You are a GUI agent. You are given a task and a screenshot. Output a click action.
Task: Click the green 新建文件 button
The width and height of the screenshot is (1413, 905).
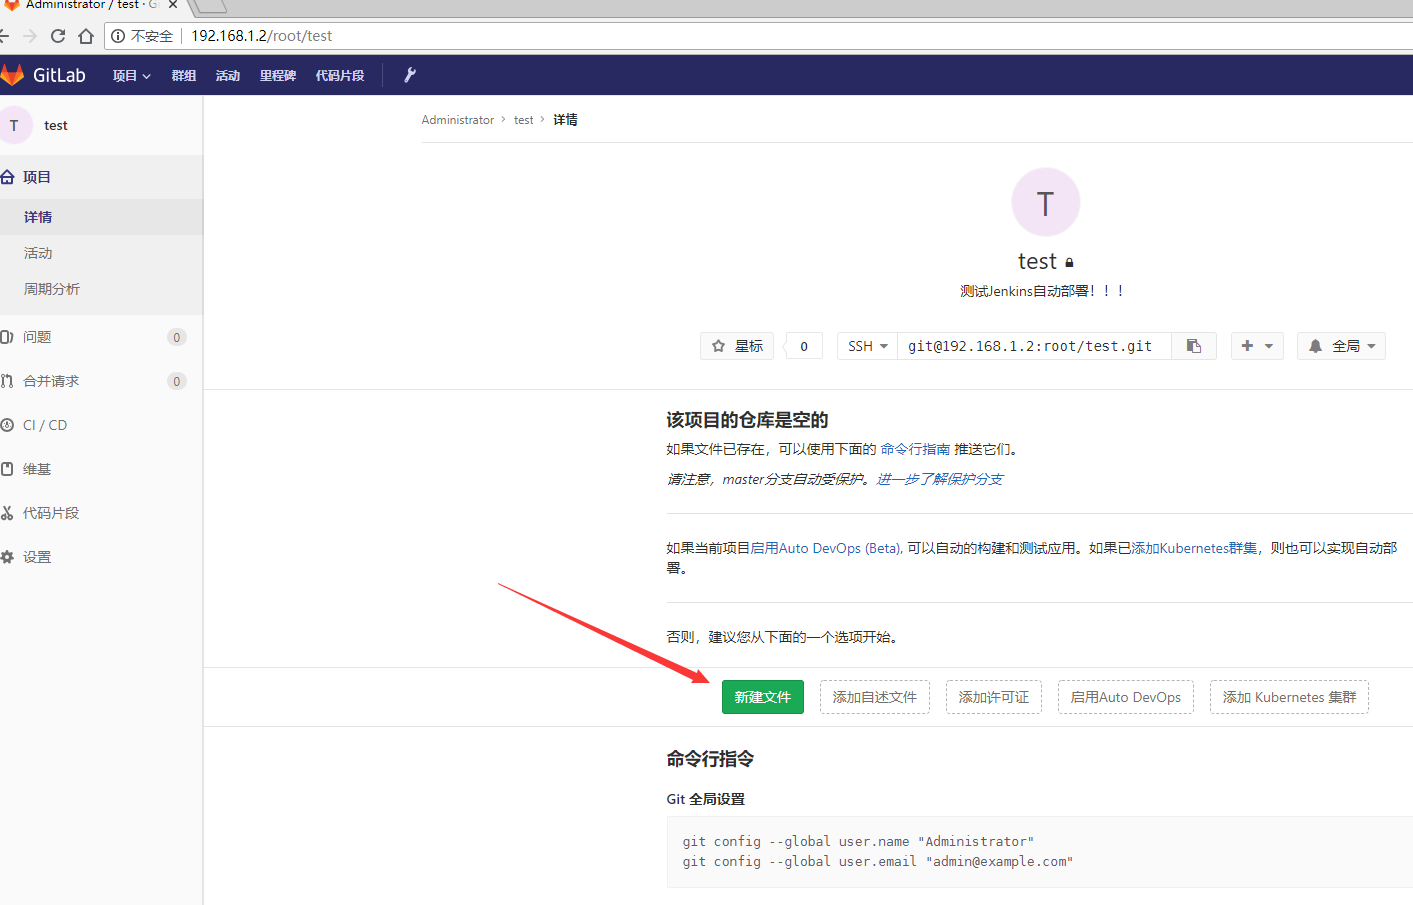(x=763, y=697)
